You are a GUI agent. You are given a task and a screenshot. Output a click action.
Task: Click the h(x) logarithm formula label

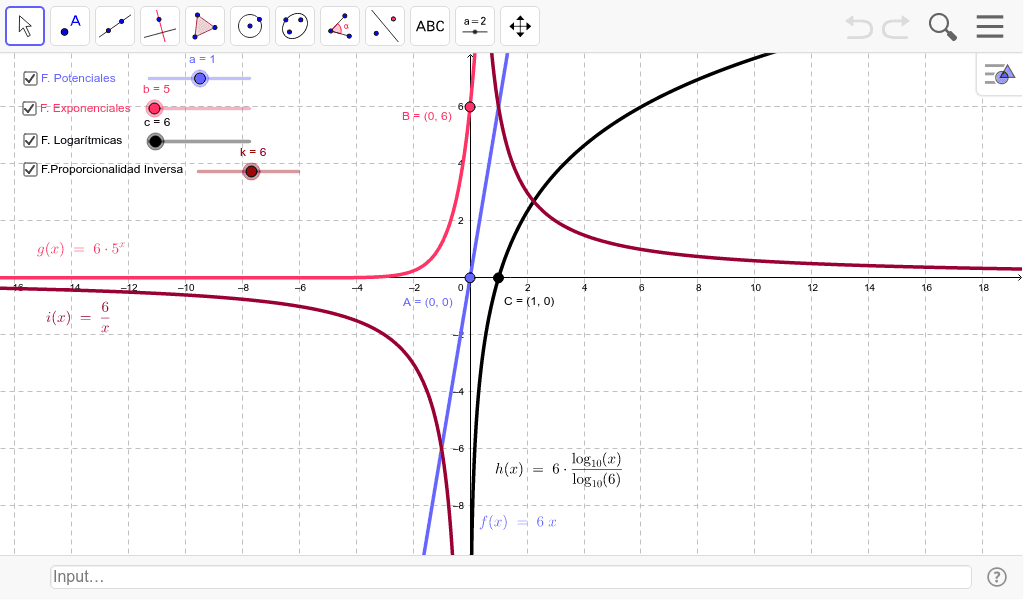pyautogui.click(x=558, y=469)
